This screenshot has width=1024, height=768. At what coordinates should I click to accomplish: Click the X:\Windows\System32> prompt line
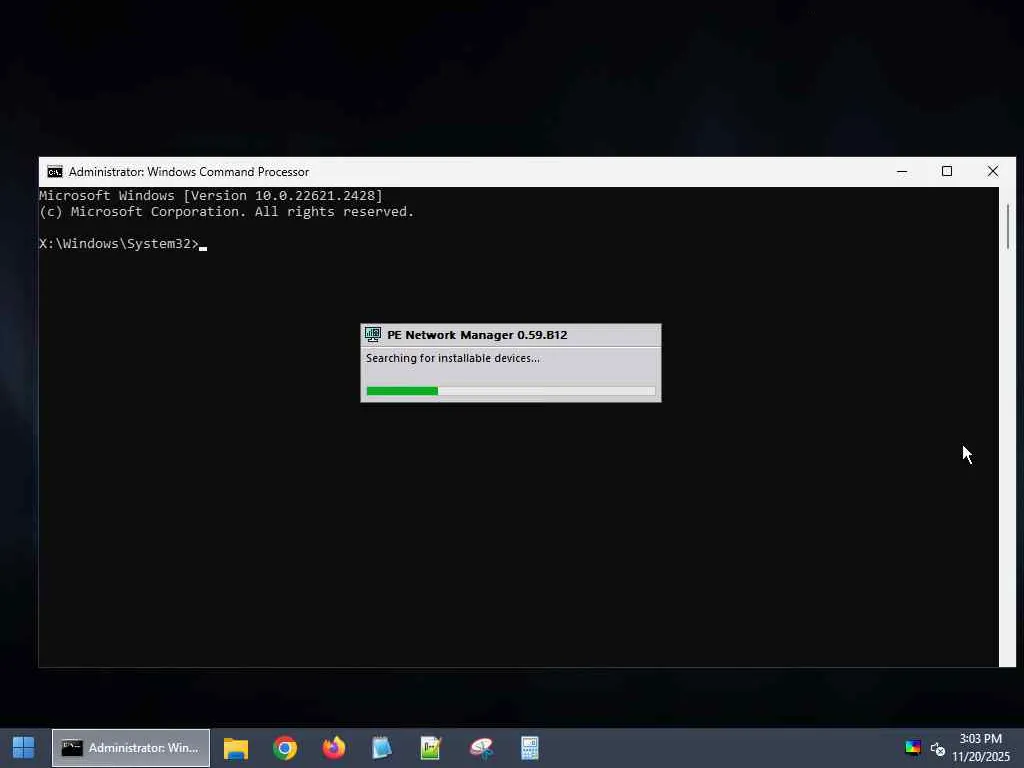tap(123, 244)
